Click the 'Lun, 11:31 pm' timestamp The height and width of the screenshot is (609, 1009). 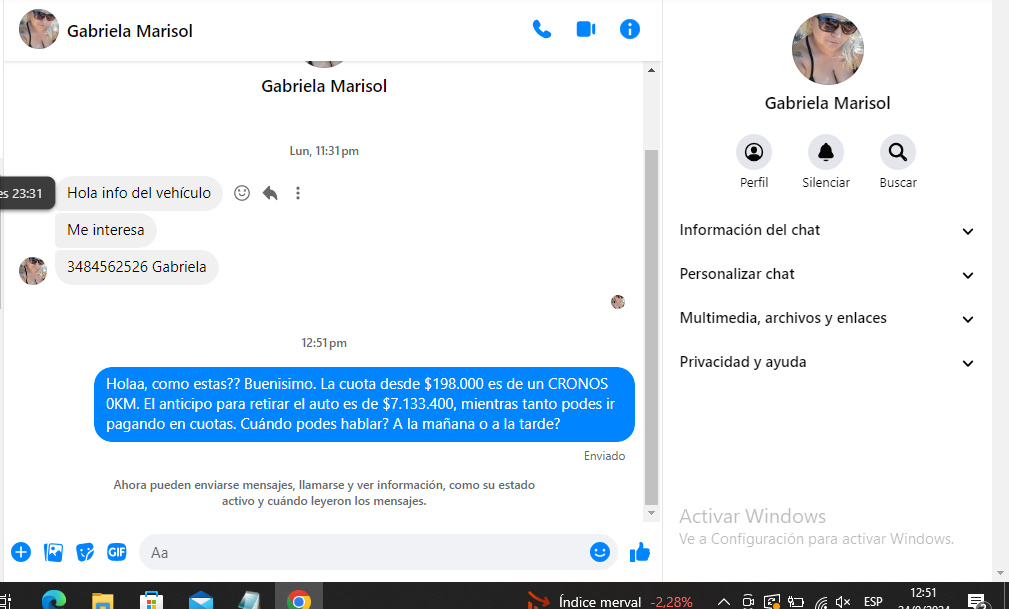point(324,151)
